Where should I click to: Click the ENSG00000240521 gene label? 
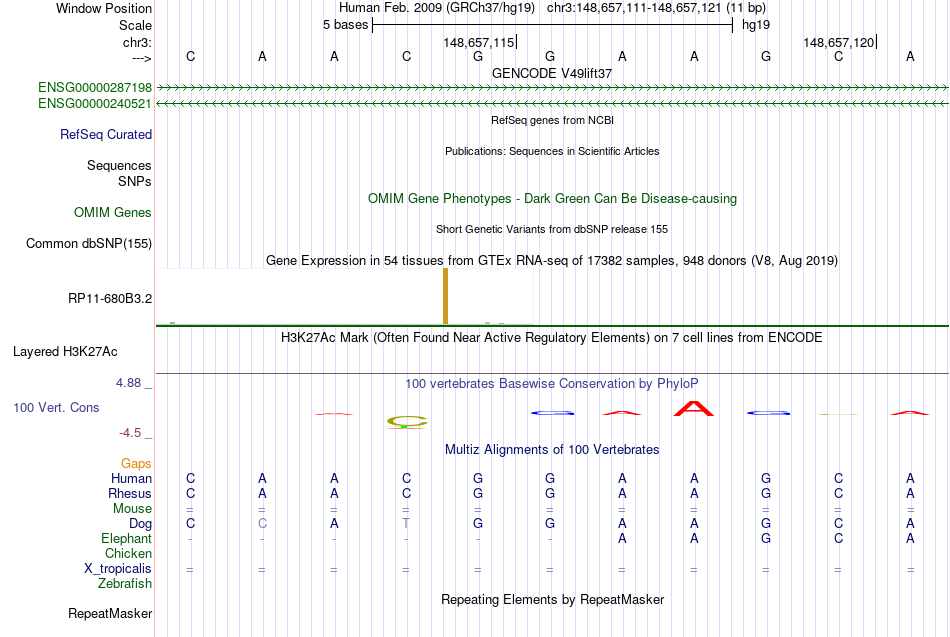(95, 104)
